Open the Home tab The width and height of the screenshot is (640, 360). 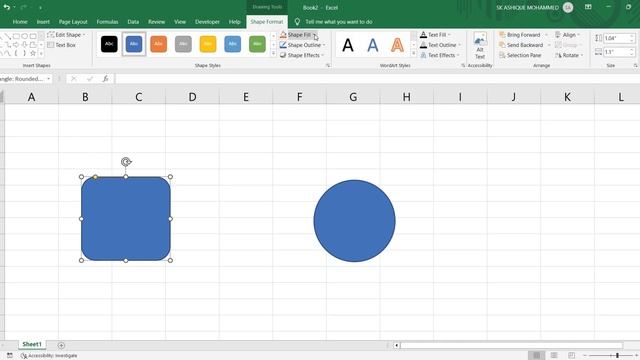pos(20,22)
